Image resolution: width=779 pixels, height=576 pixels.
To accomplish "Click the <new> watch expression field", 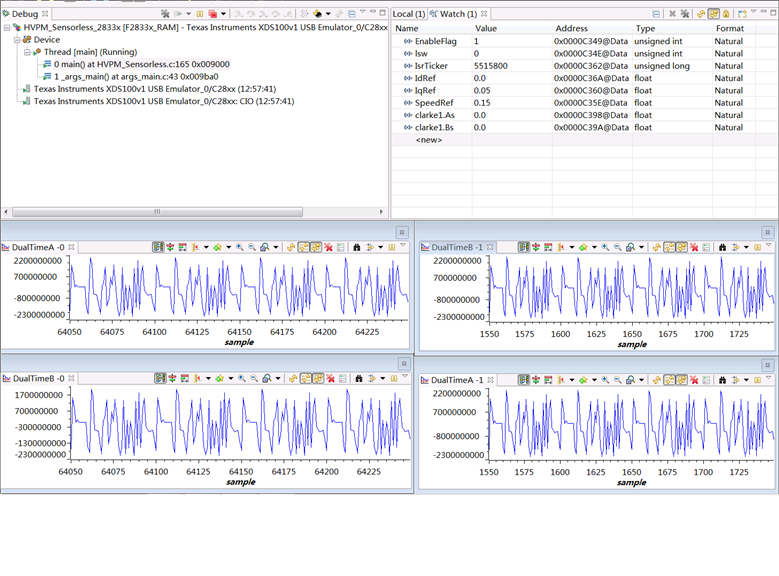I will click(429, 140).
